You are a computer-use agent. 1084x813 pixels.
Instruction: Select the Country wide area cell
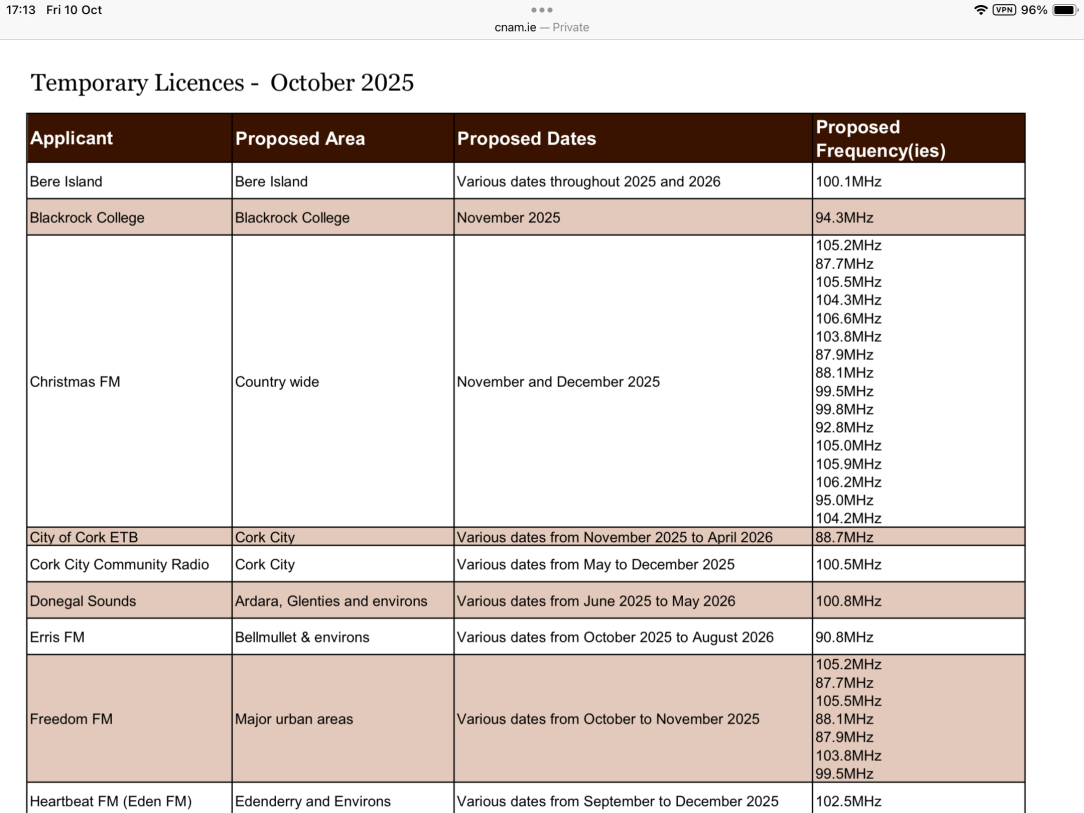[343, 382]
